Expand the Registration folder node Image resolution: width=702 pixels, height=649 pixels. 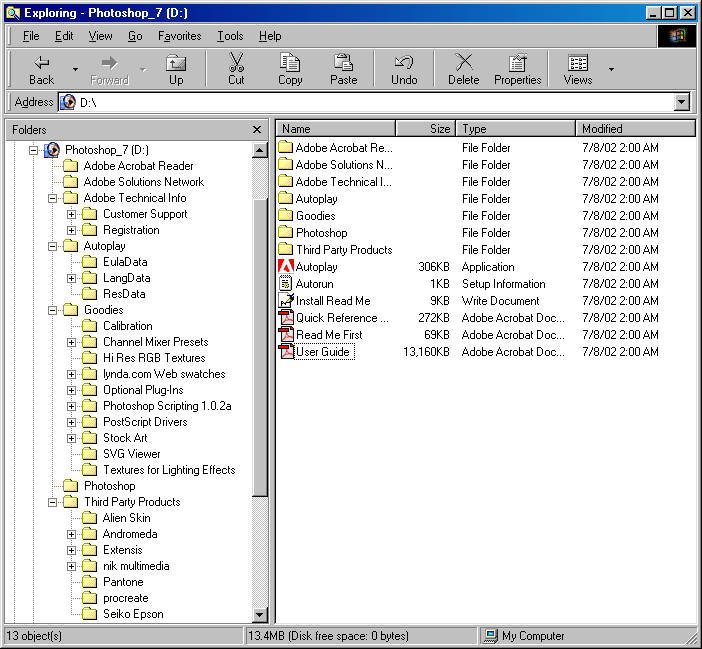[71, 231]
